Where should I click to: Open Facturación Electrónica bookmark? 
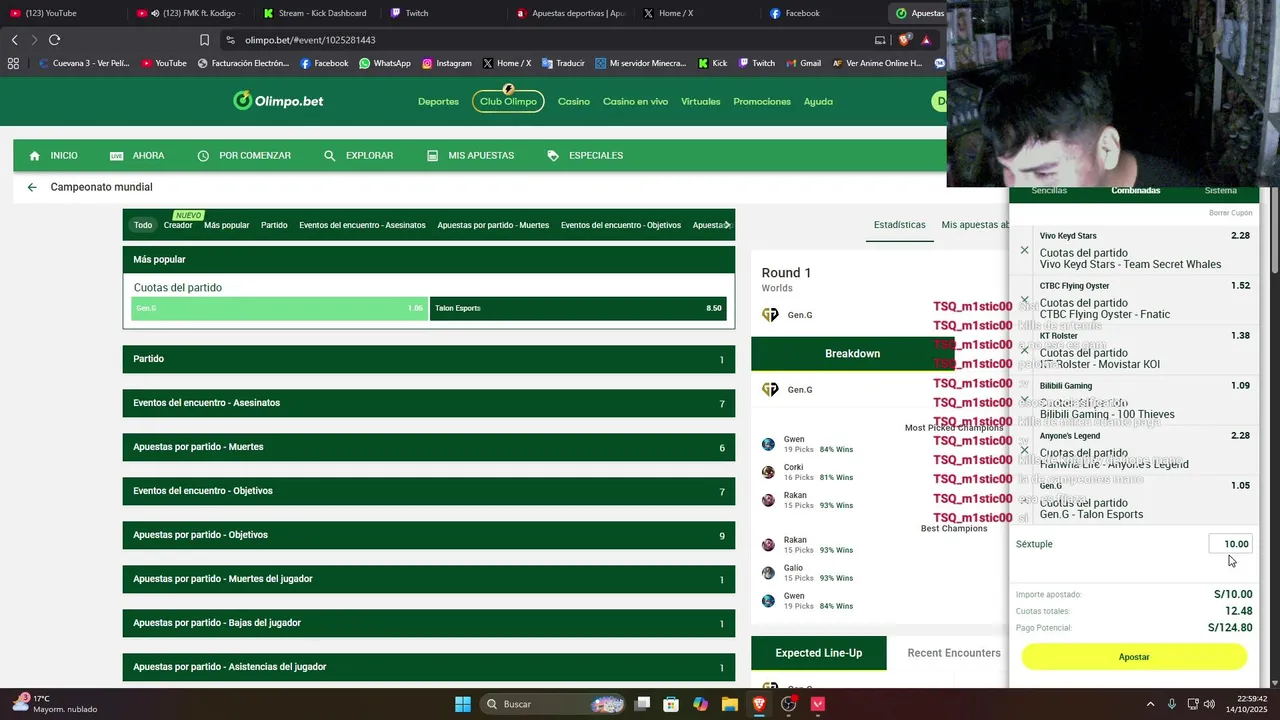point(244,63)
